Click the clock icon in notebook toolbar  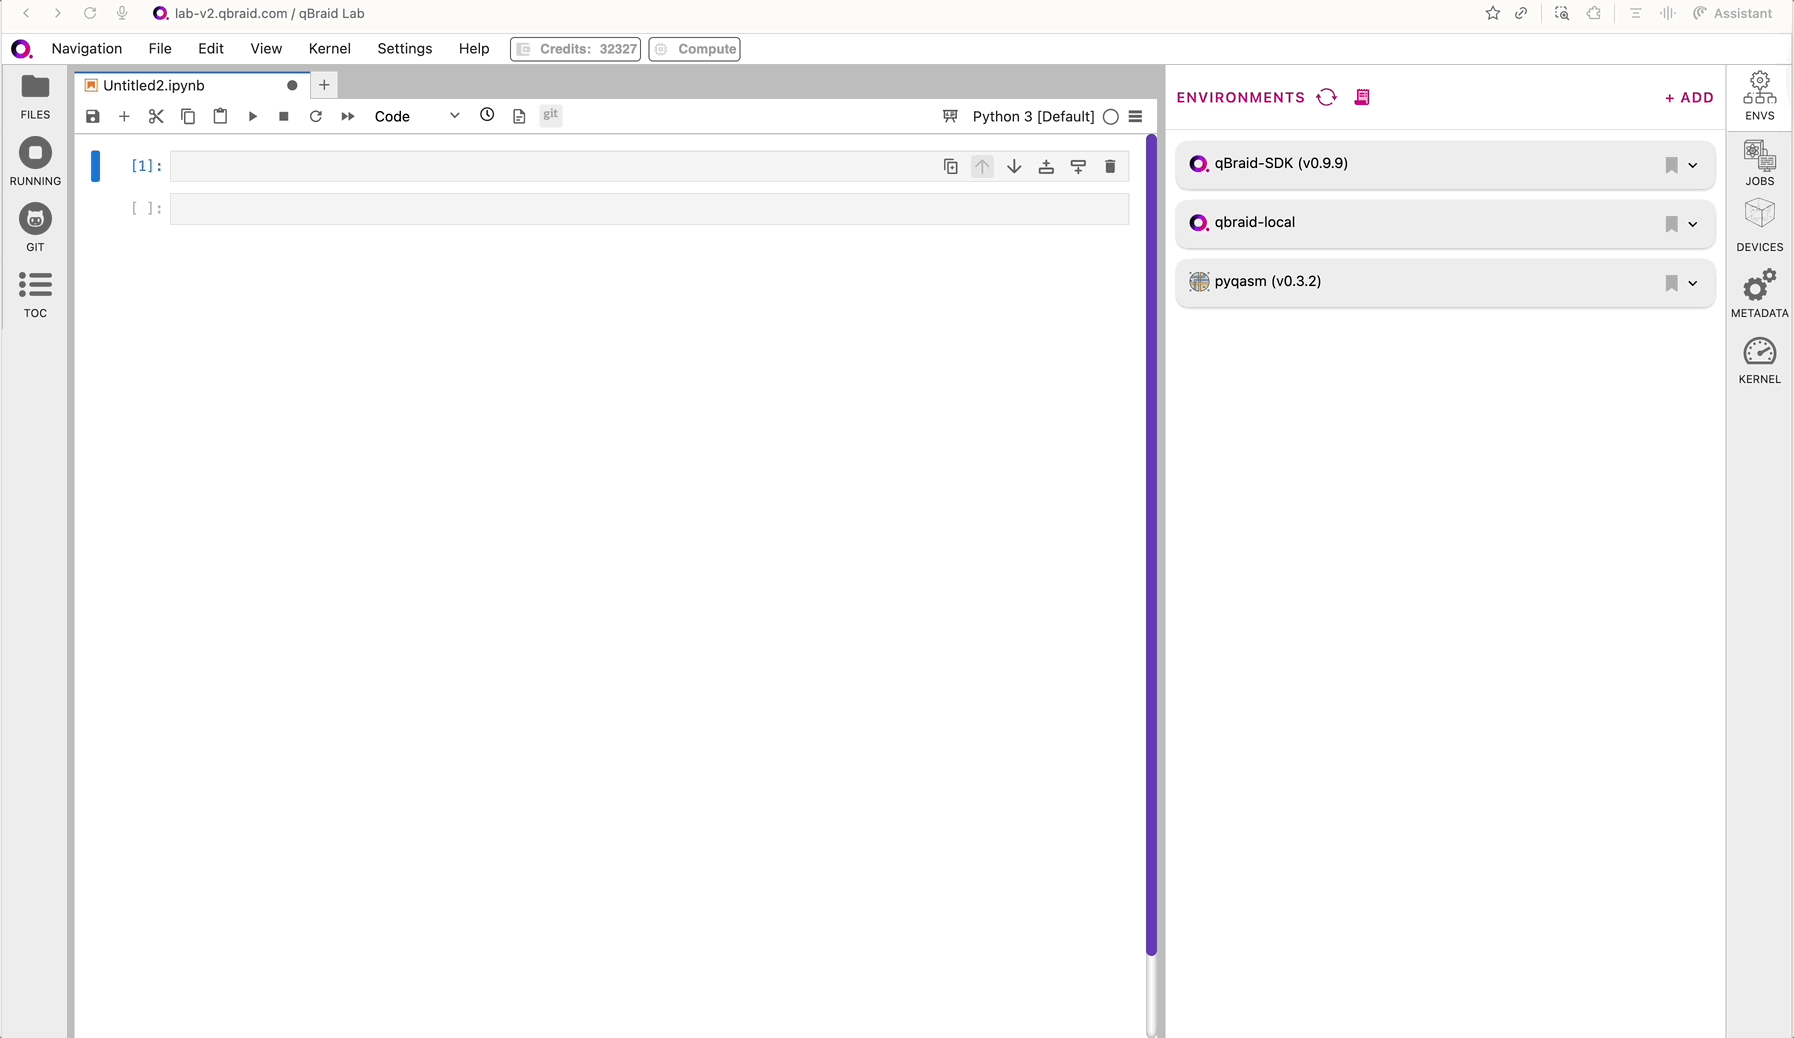pyautogui.click(x=487, y=115)
